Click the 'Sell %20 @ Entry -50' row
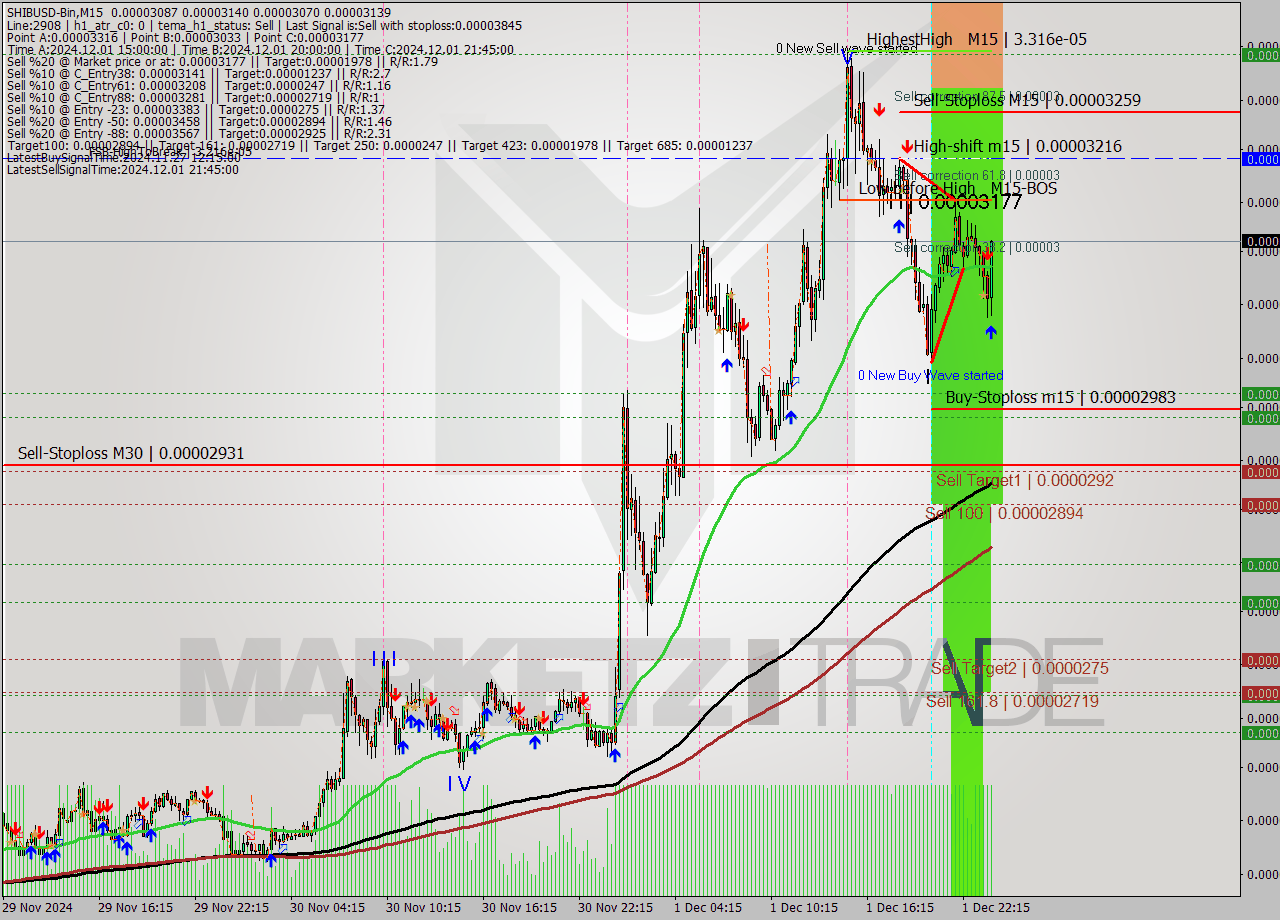Screen dimensions: 1280x920 click(198, 121)
